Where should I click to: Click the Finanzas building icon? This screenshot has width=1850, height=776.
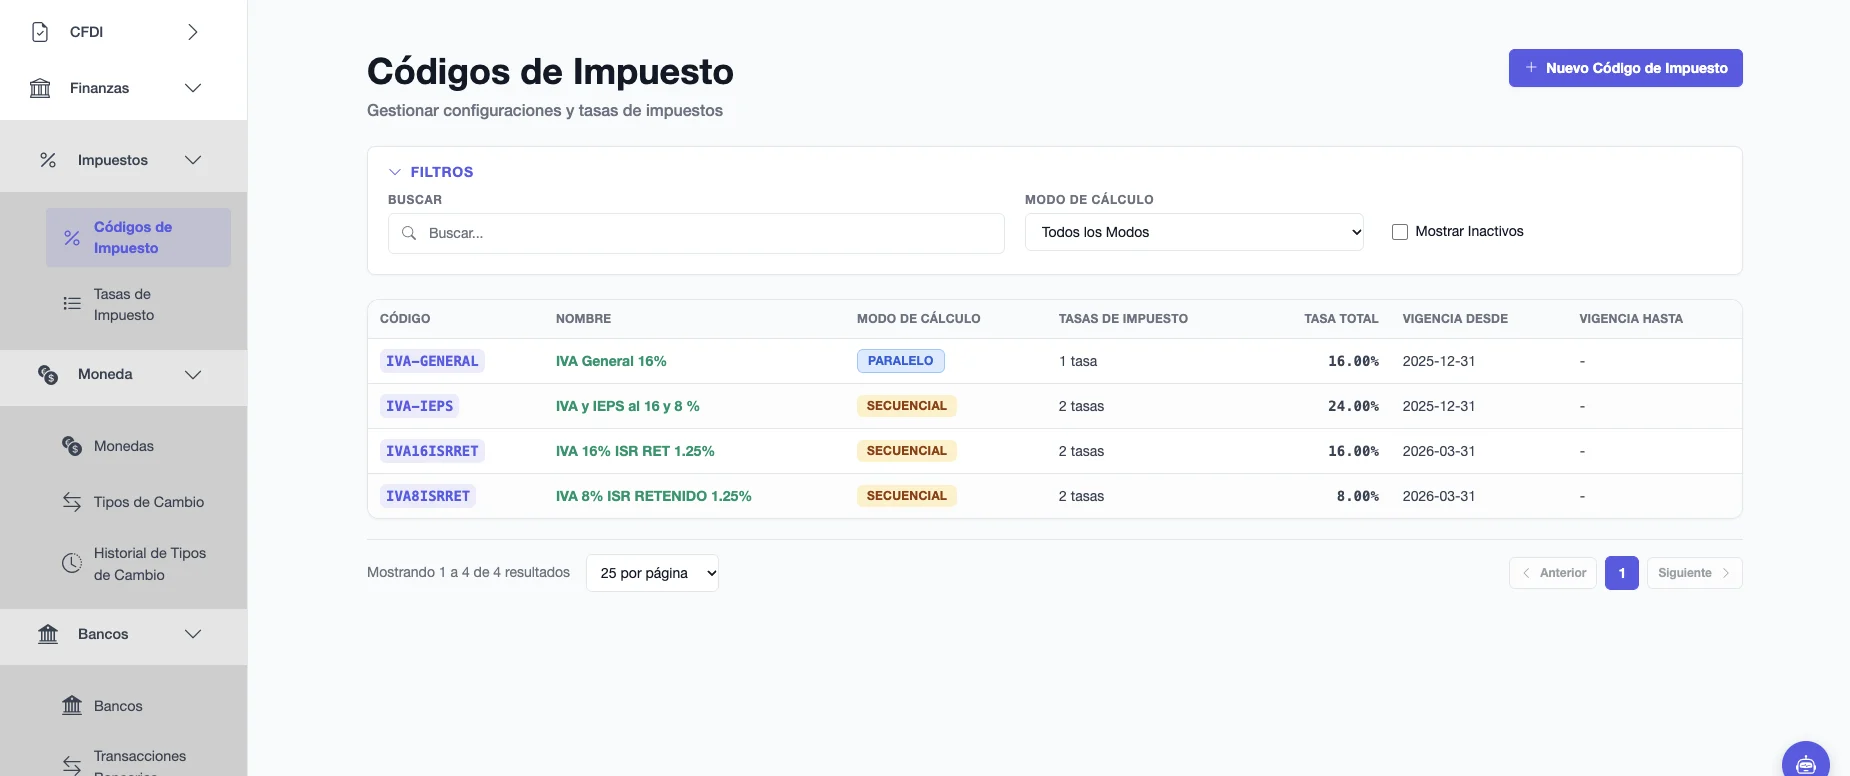tap(40, 88)
